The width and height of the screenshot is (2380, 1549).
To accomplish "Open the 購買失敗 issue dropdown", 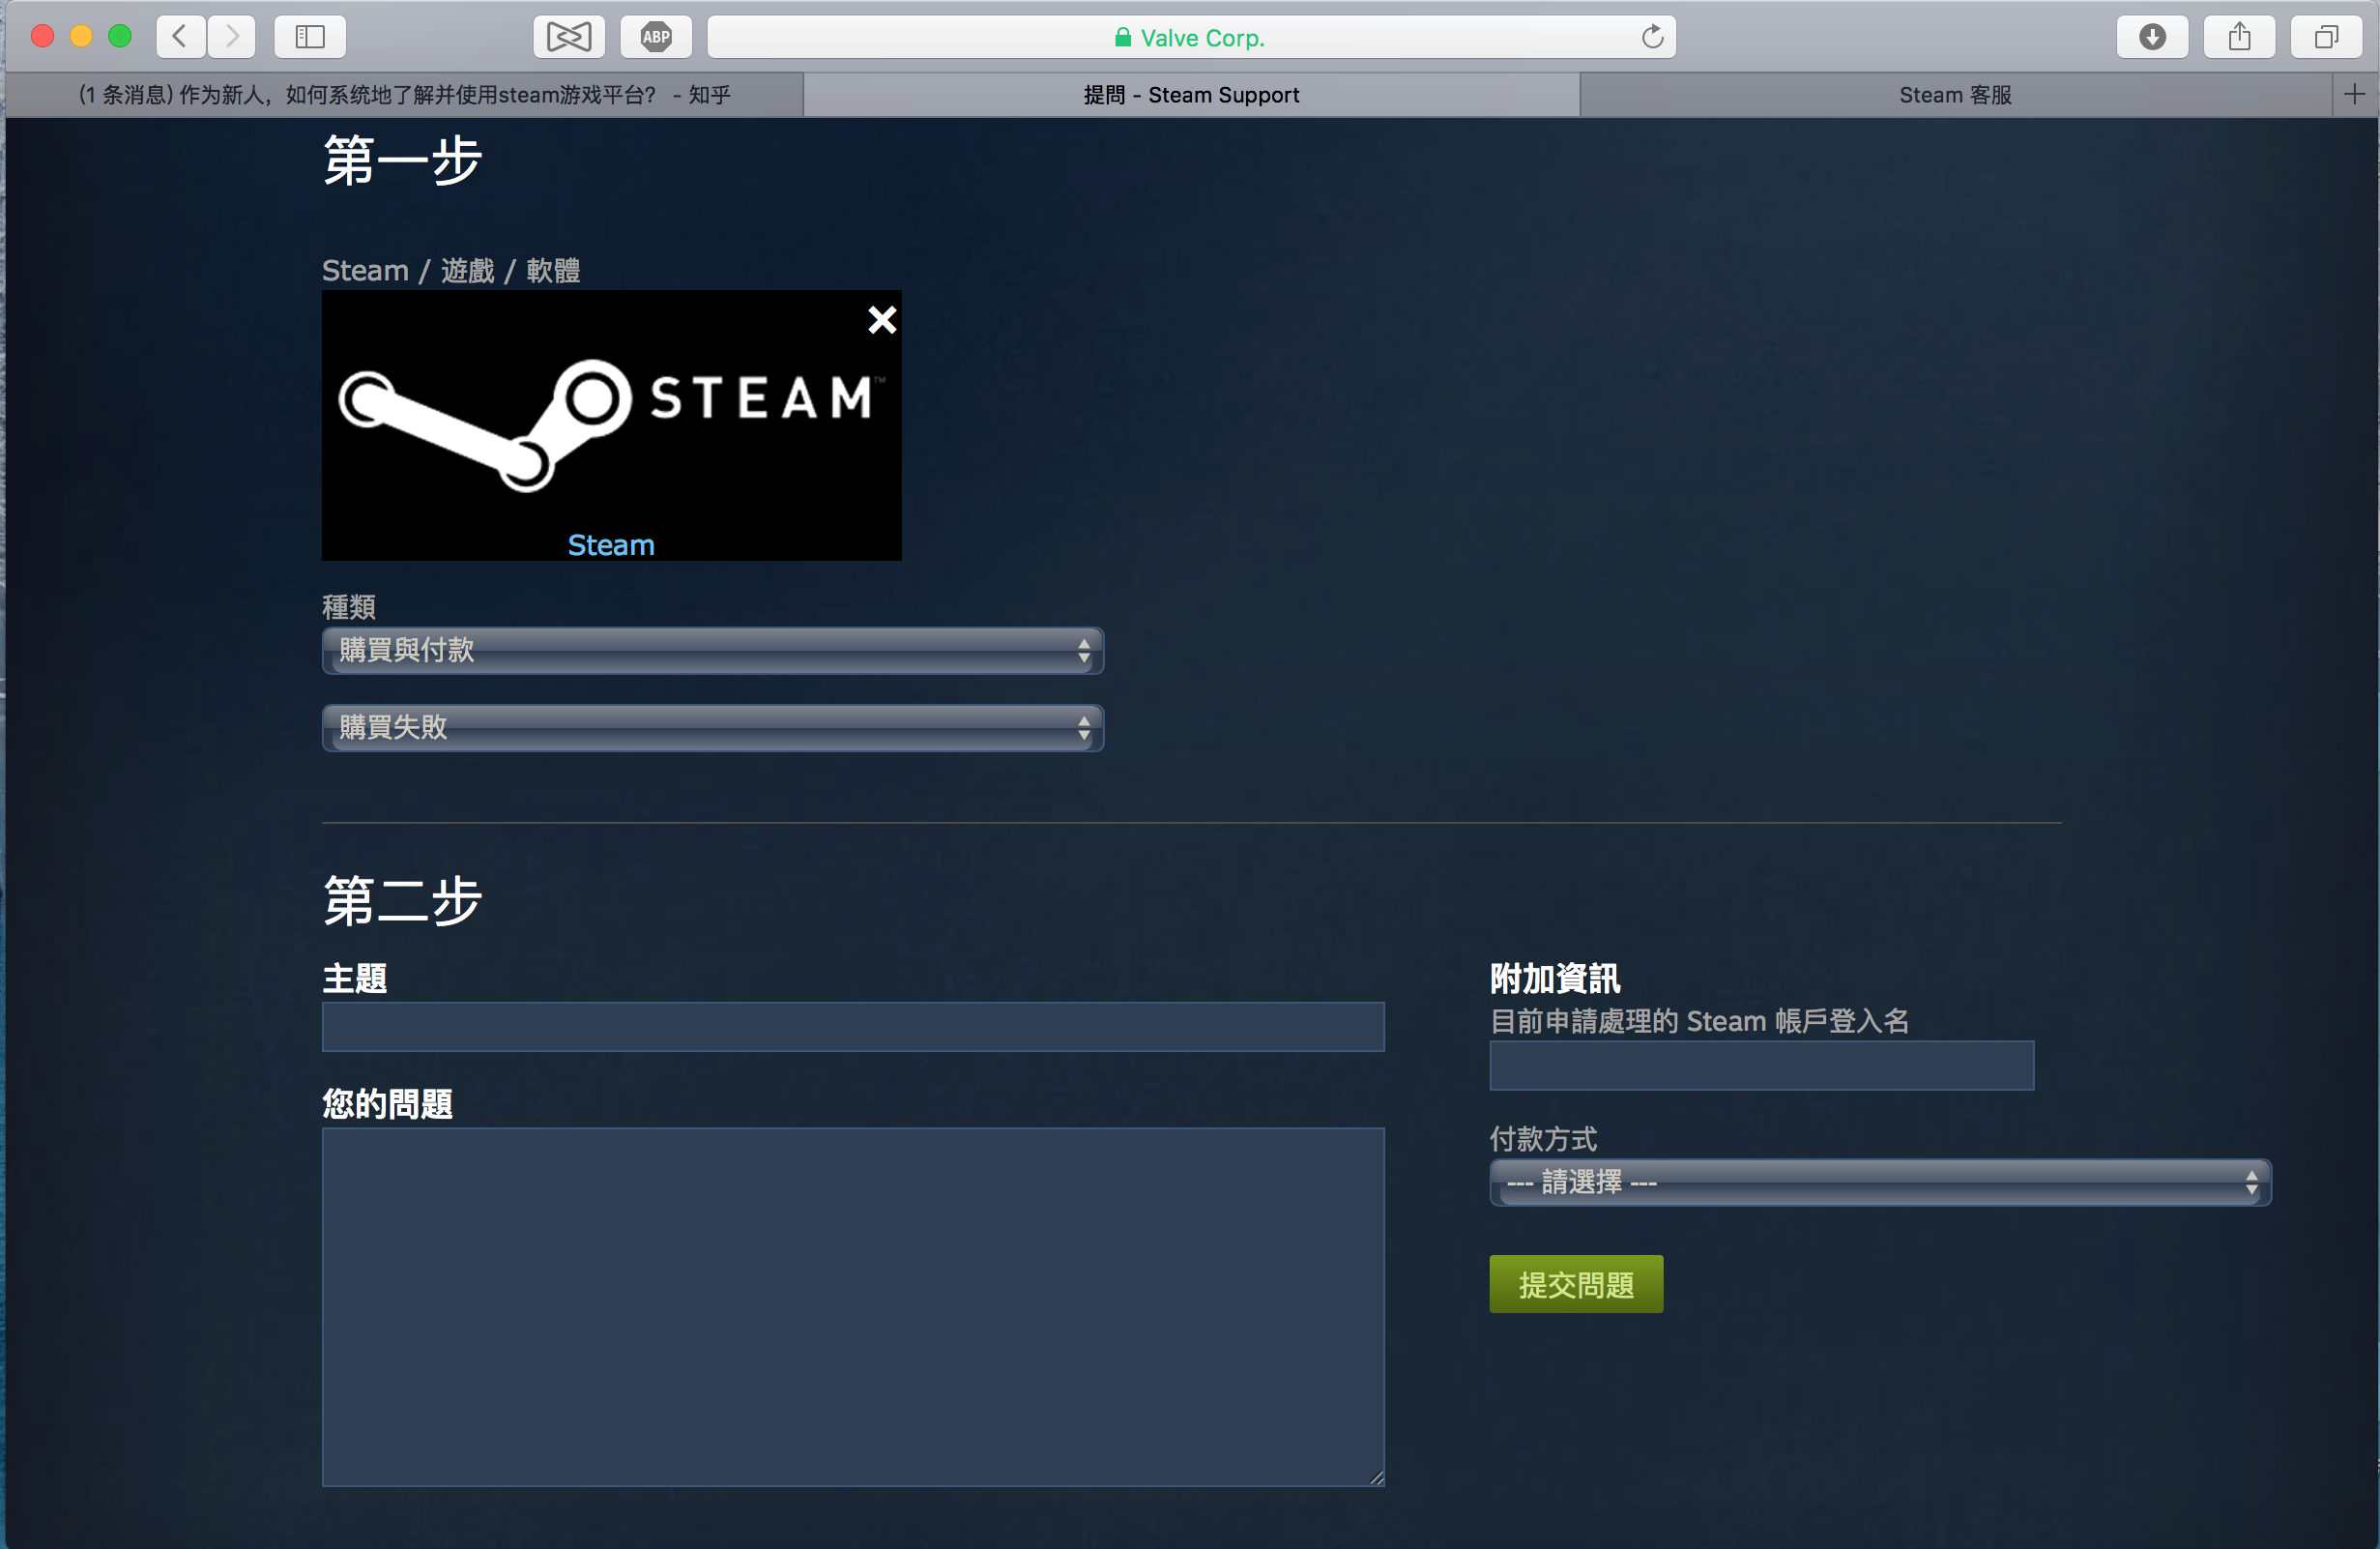I will click(712, 729).
